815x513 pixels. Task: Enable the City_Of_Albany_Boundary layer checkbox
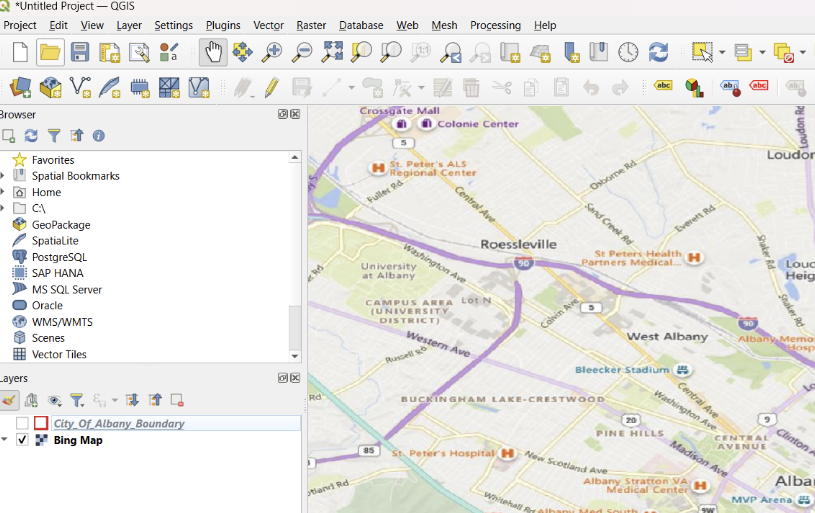[x=22, y=424]
